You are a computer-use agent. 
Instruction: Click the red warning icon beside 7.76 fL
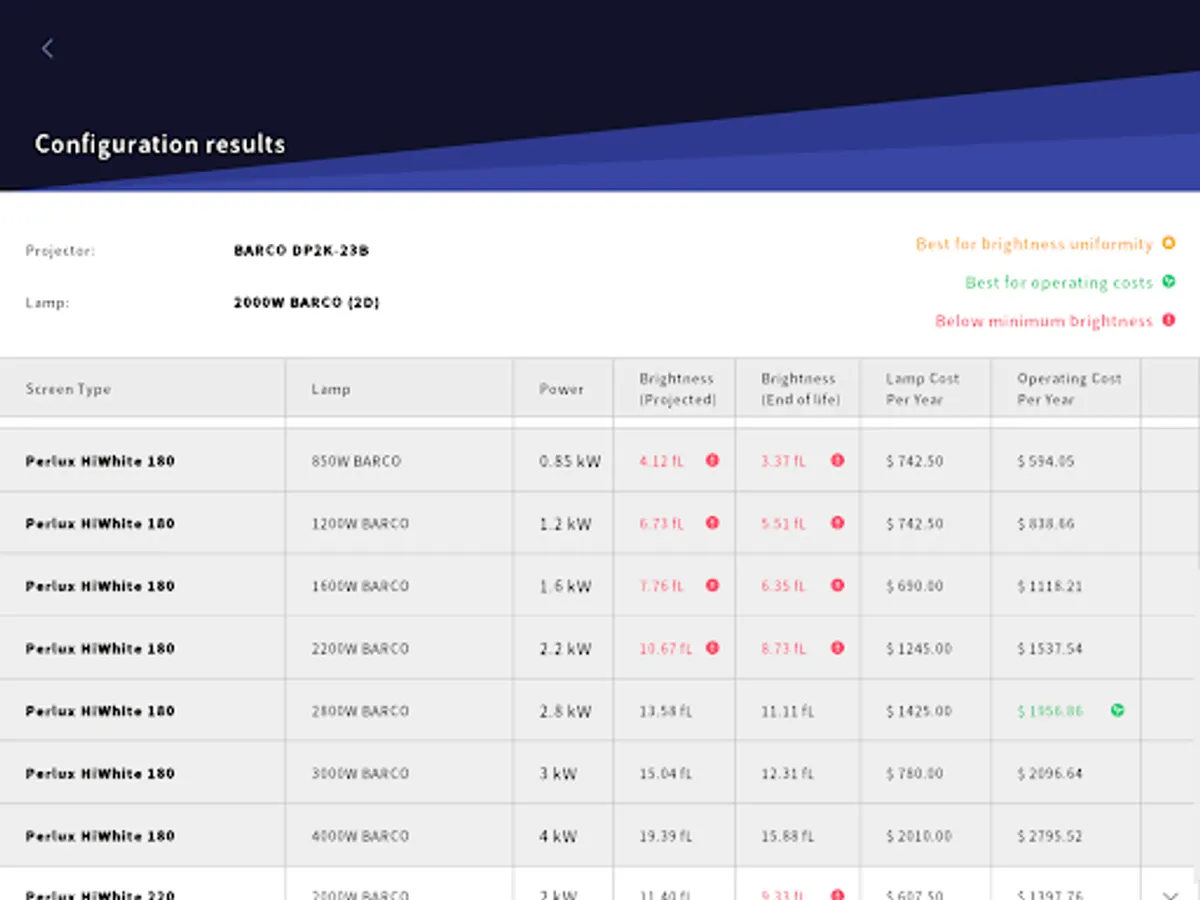click(712, 585)
